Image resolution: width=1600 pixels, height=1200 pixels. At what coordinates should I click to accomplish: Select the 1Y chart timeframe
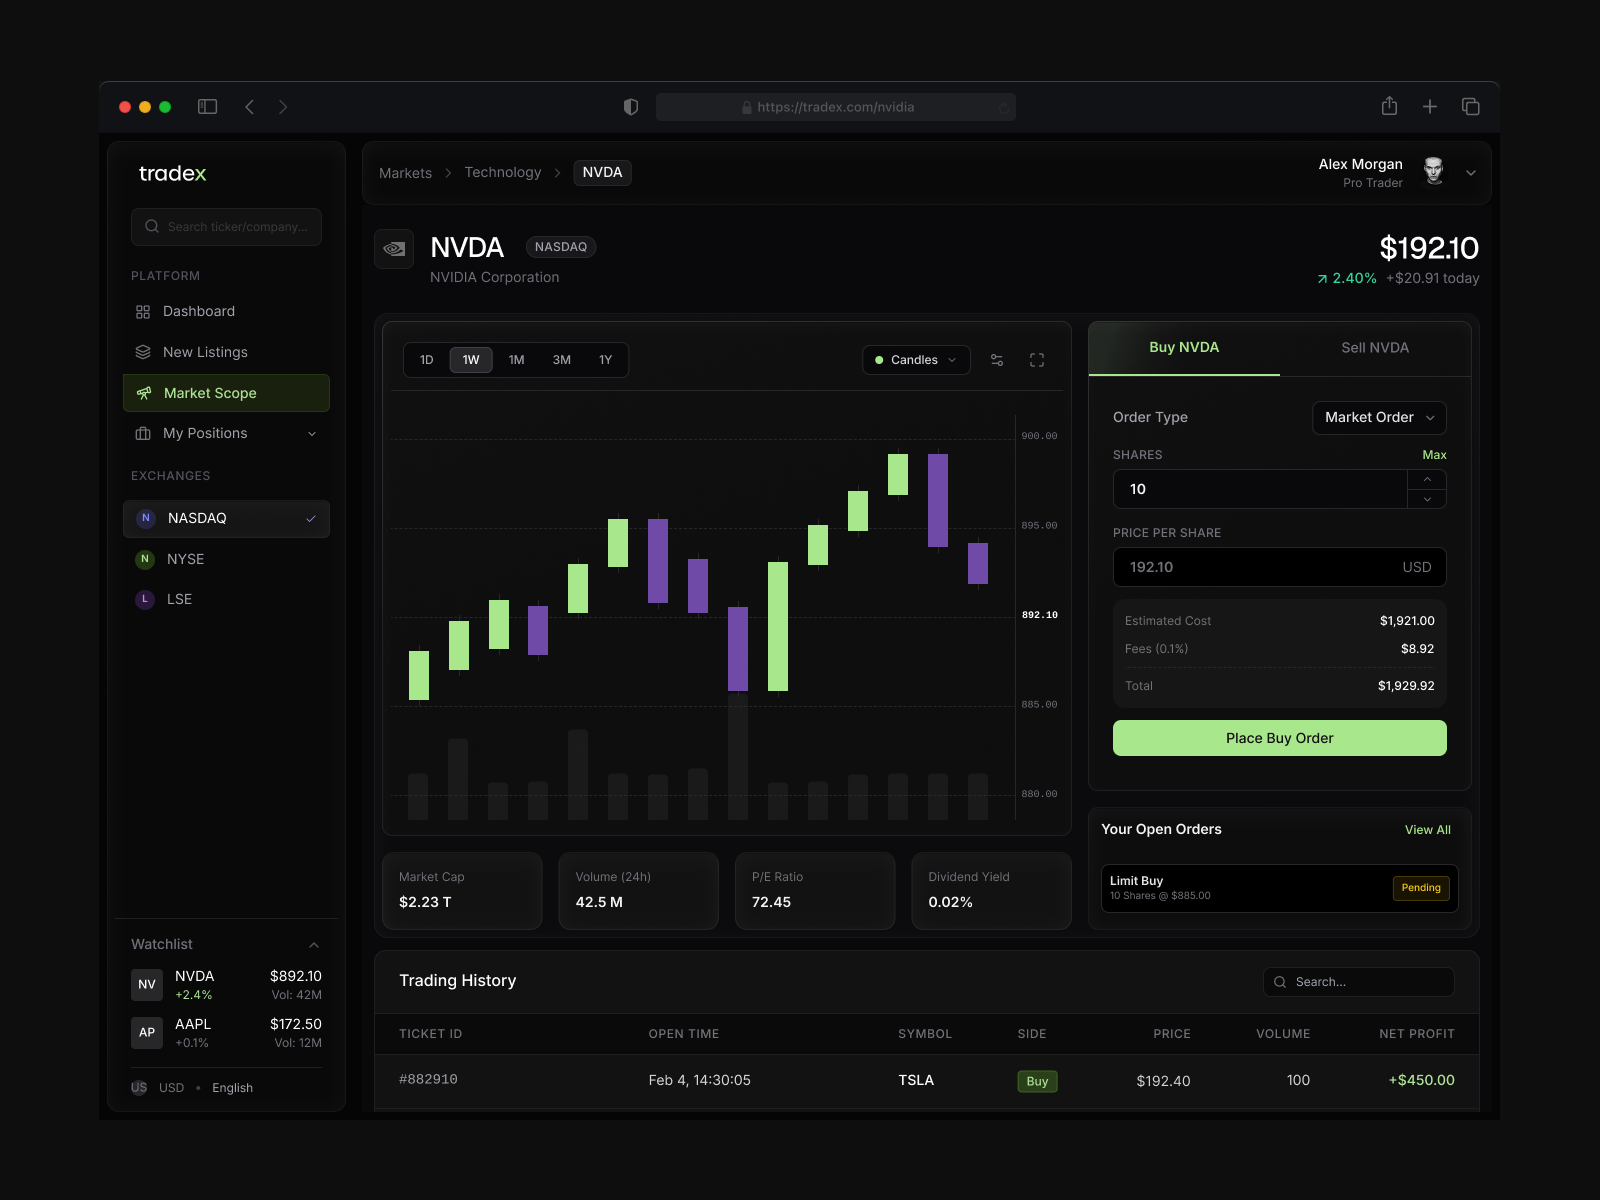[605, 360]
